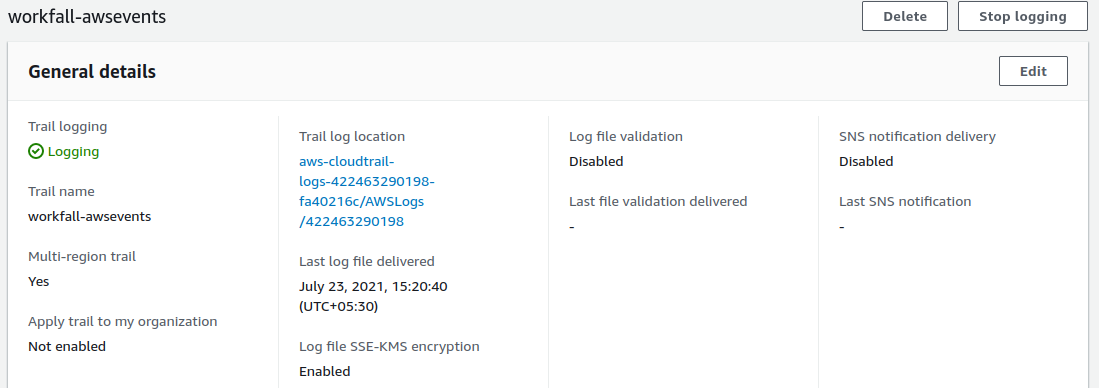Viewport: 1099px width, 388px height.
Task: Open the aws-cloudtrail-logs S3 bucket link
Action: [367, 191]
